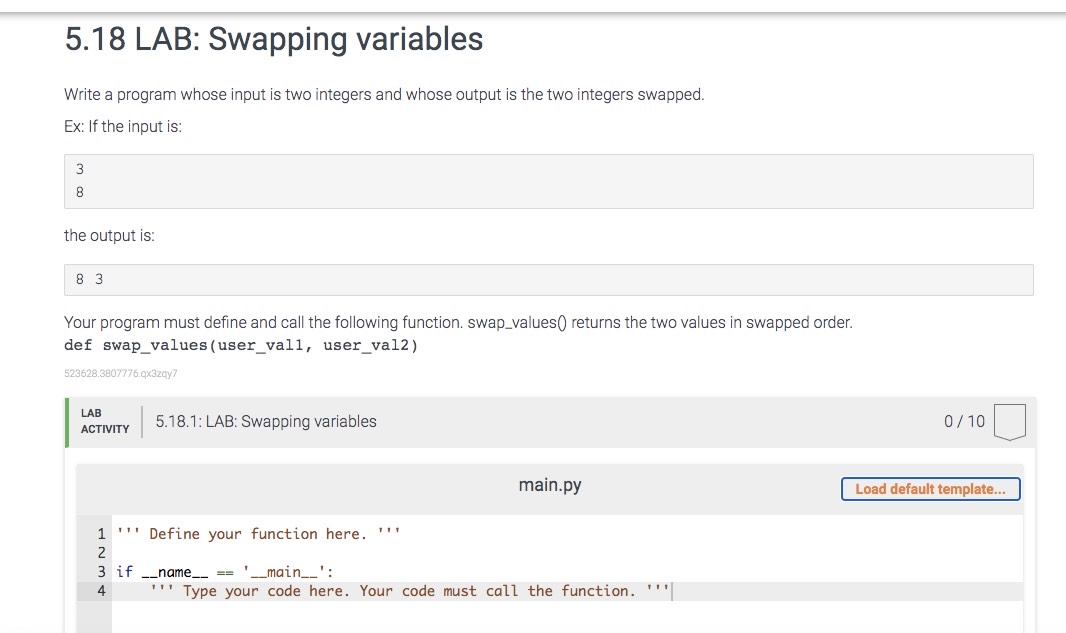Click the example output box showing 8 3
1066x633 pixels.
549,280
